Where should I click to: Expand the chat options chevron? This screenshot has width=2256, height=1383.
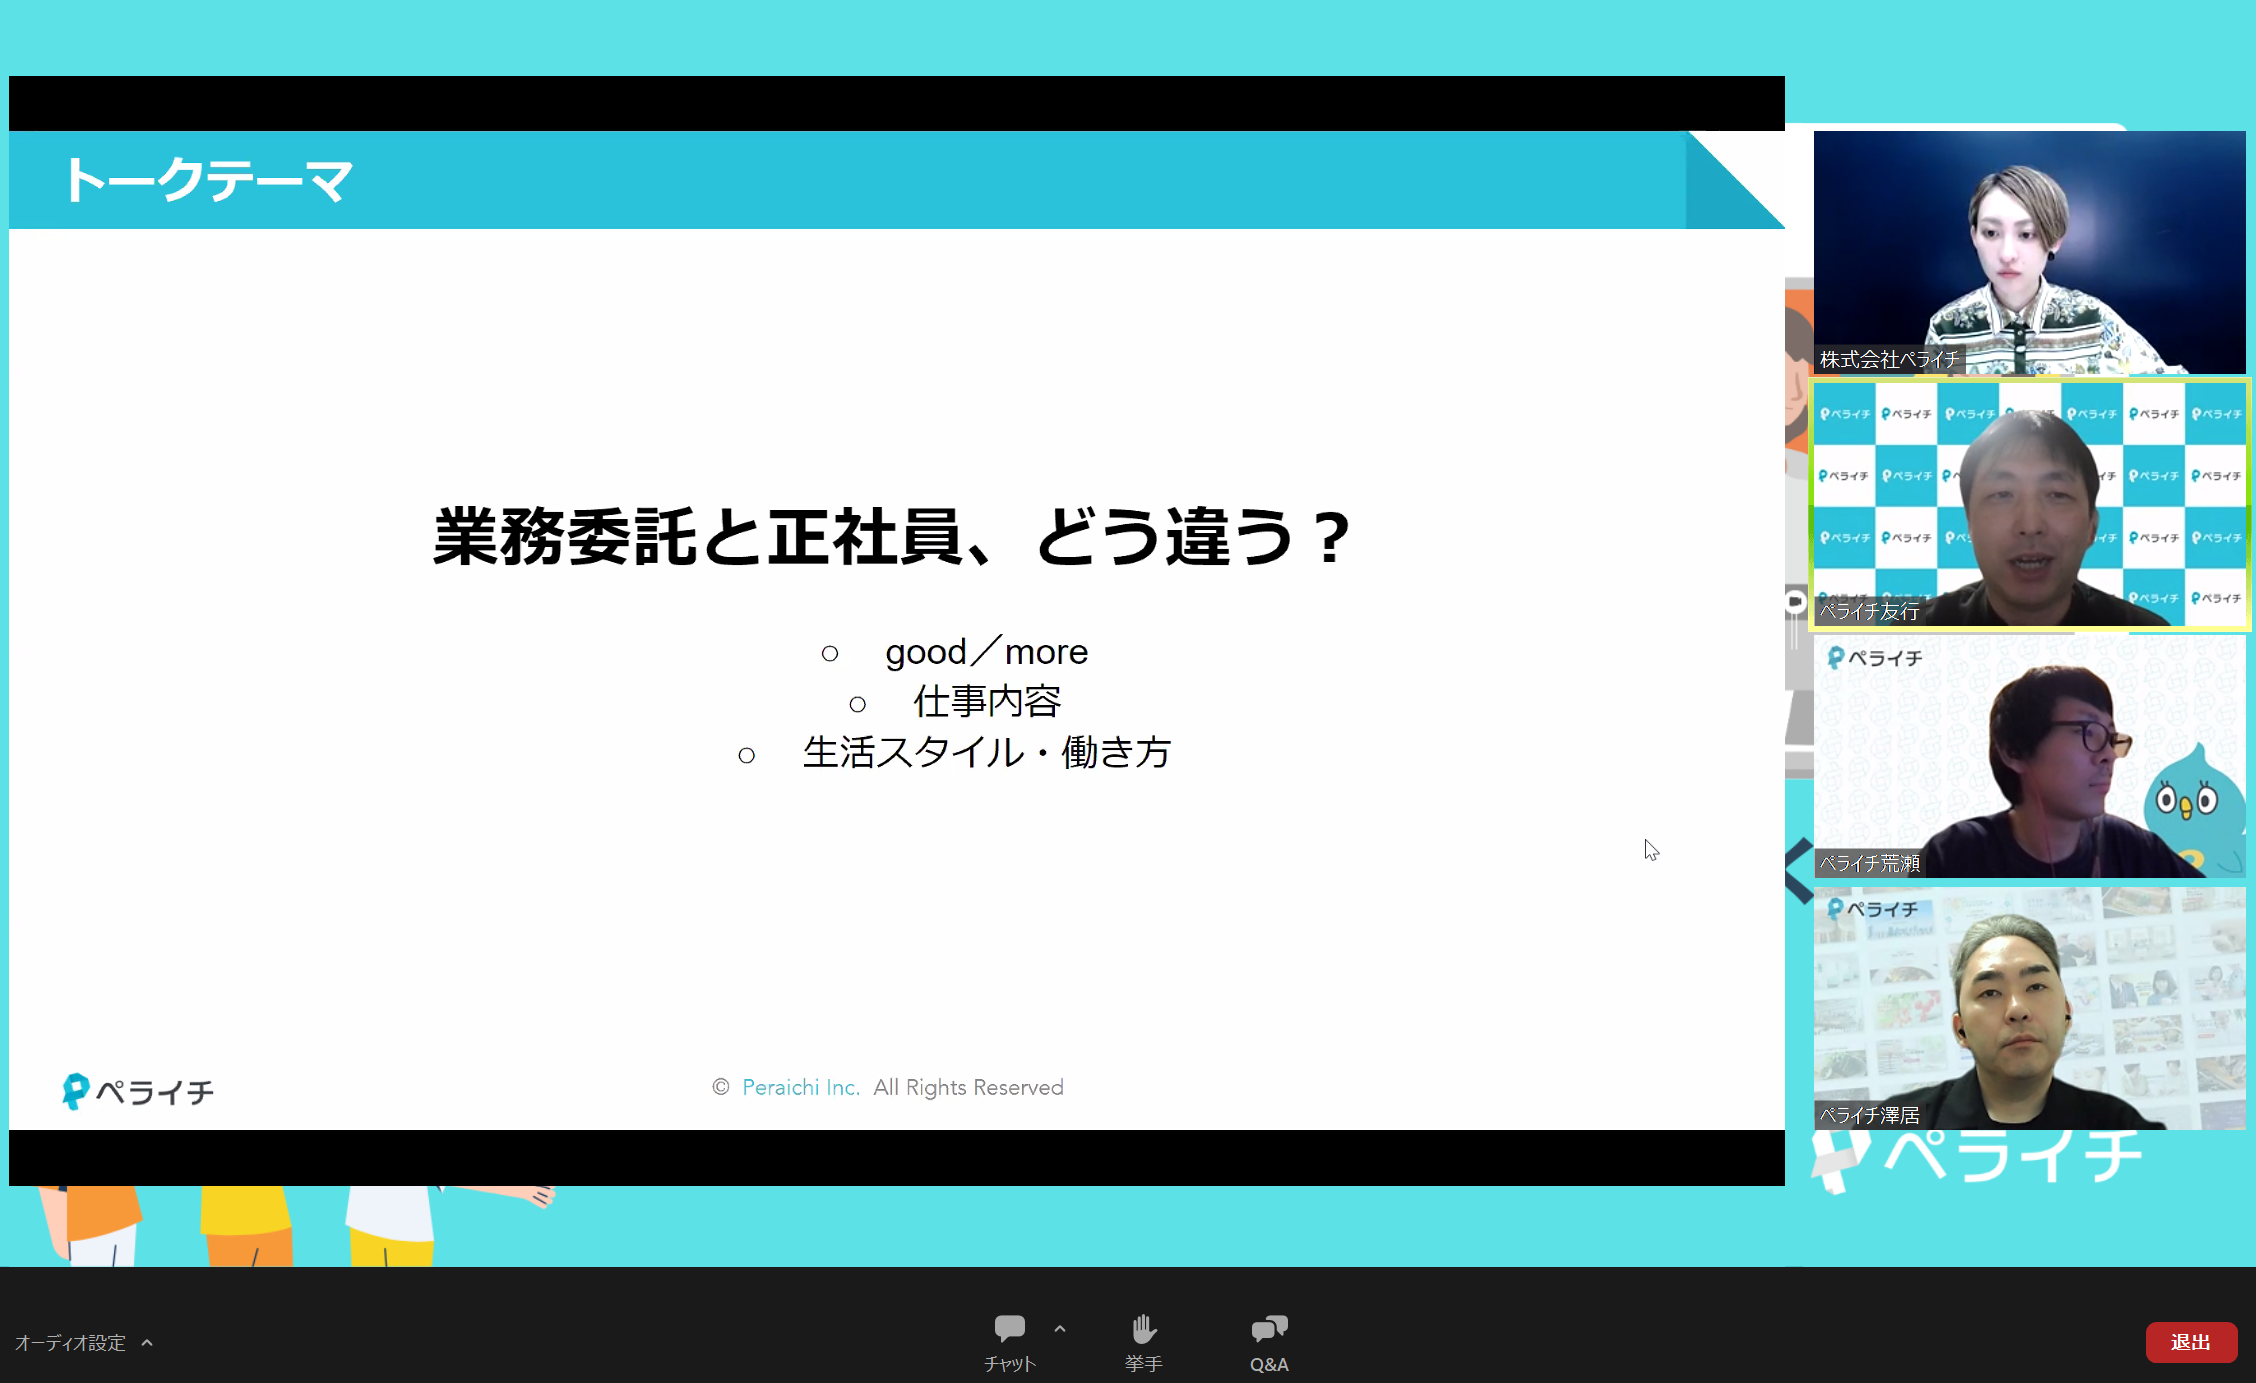(x=1060, y=1329)
